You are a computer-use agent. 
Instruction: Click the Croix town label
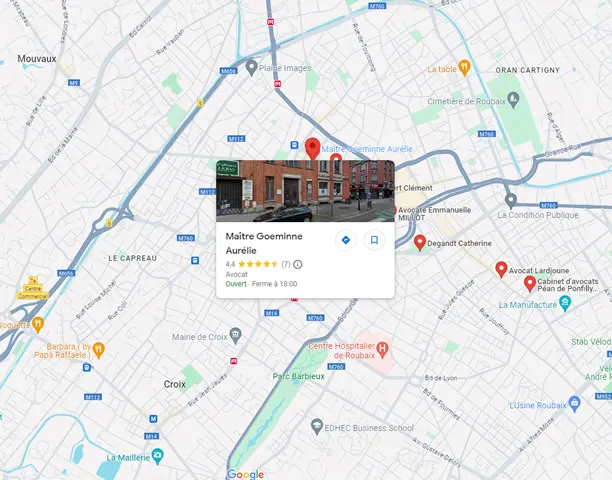click(x=174, y=384)
